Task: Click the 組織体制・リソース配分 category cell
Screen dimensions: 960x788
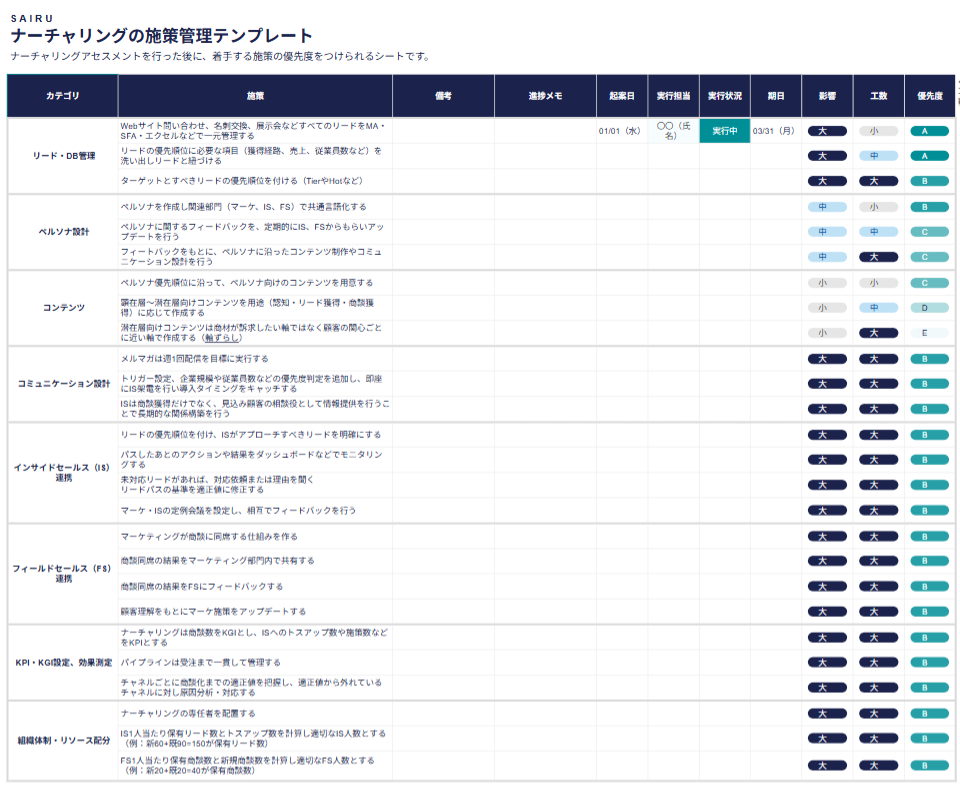Action: [x=62, y=740]
